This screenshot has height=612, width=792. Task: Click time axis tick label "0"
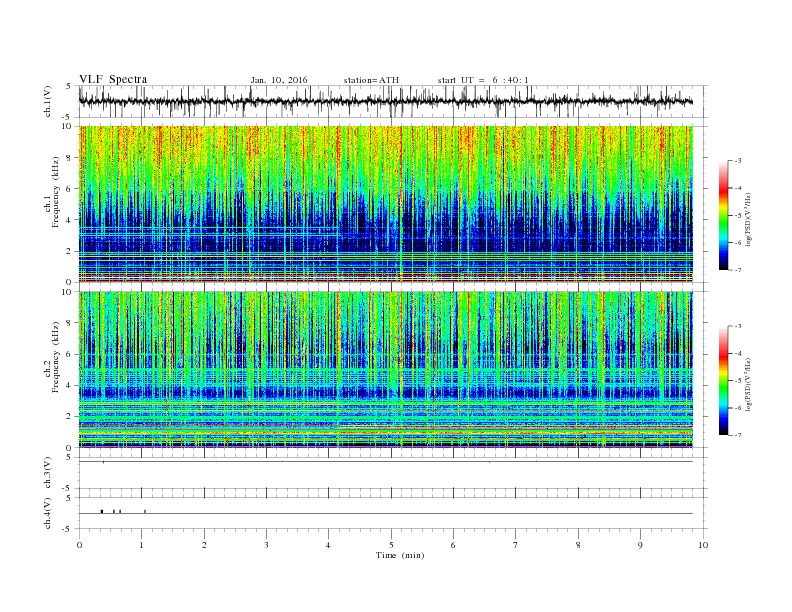pyautogui.click(x=79, y=545)
